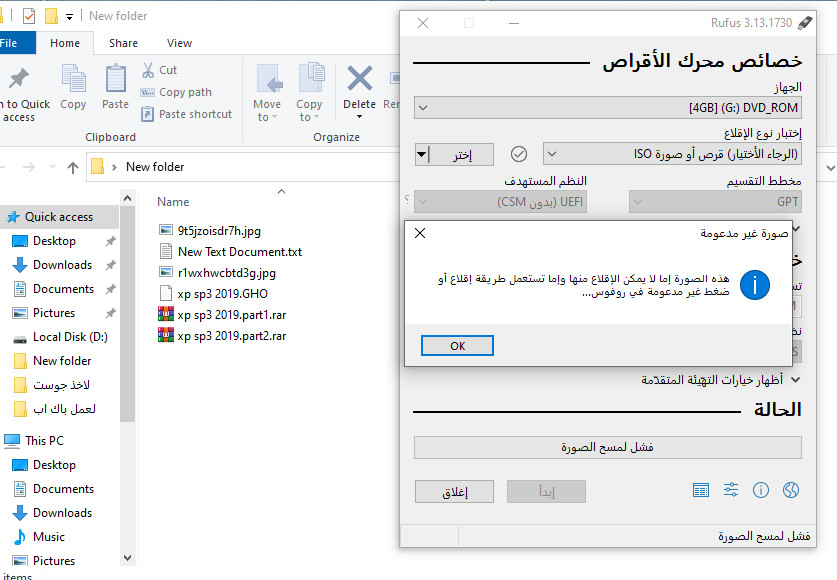Click the Cut scissors command
The width and height of the screenshot is (837, 580).
(159, 70)
